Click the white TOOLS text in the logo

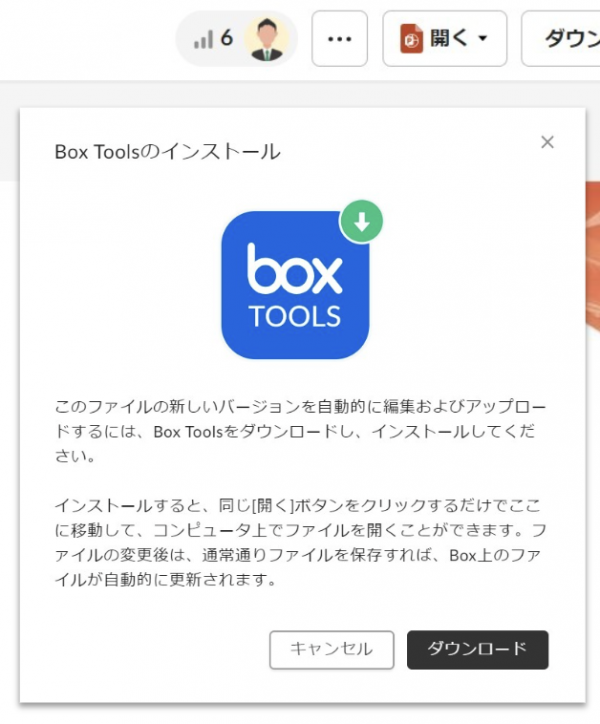coord(295,316)
